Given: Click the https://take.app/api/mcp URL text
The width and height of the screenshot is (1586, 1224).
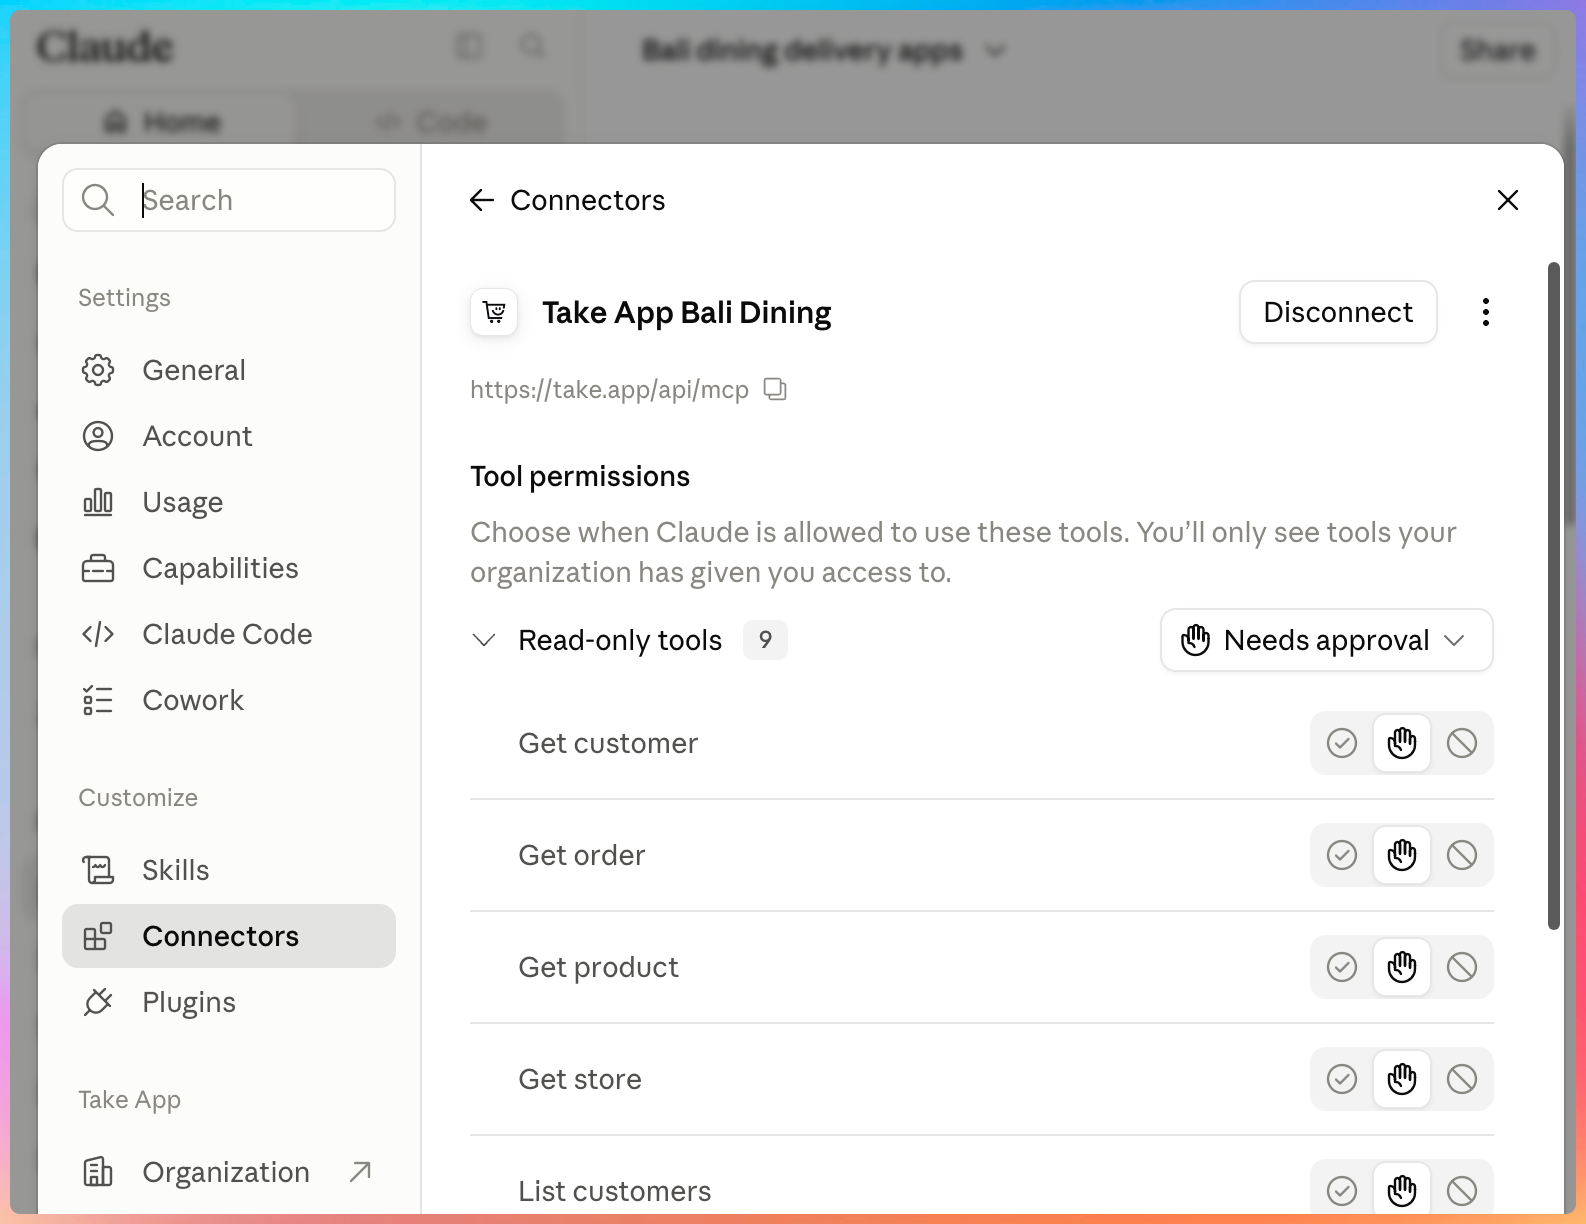Looking at the screenshot, I should point(609,389).
